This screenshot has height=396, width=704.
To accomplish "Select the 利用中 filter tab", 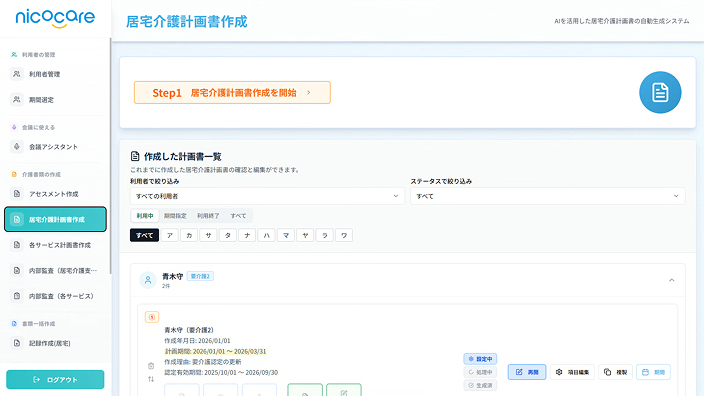I will pyautogui.click(x=145, y=216).
